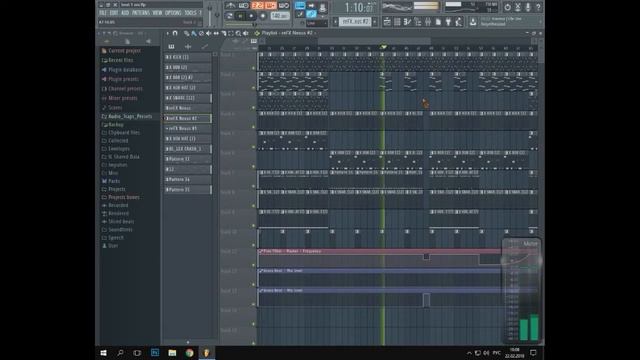Open the TOOLS menu
The height and width of the screenshot is (360, 640).
point(190,13)
